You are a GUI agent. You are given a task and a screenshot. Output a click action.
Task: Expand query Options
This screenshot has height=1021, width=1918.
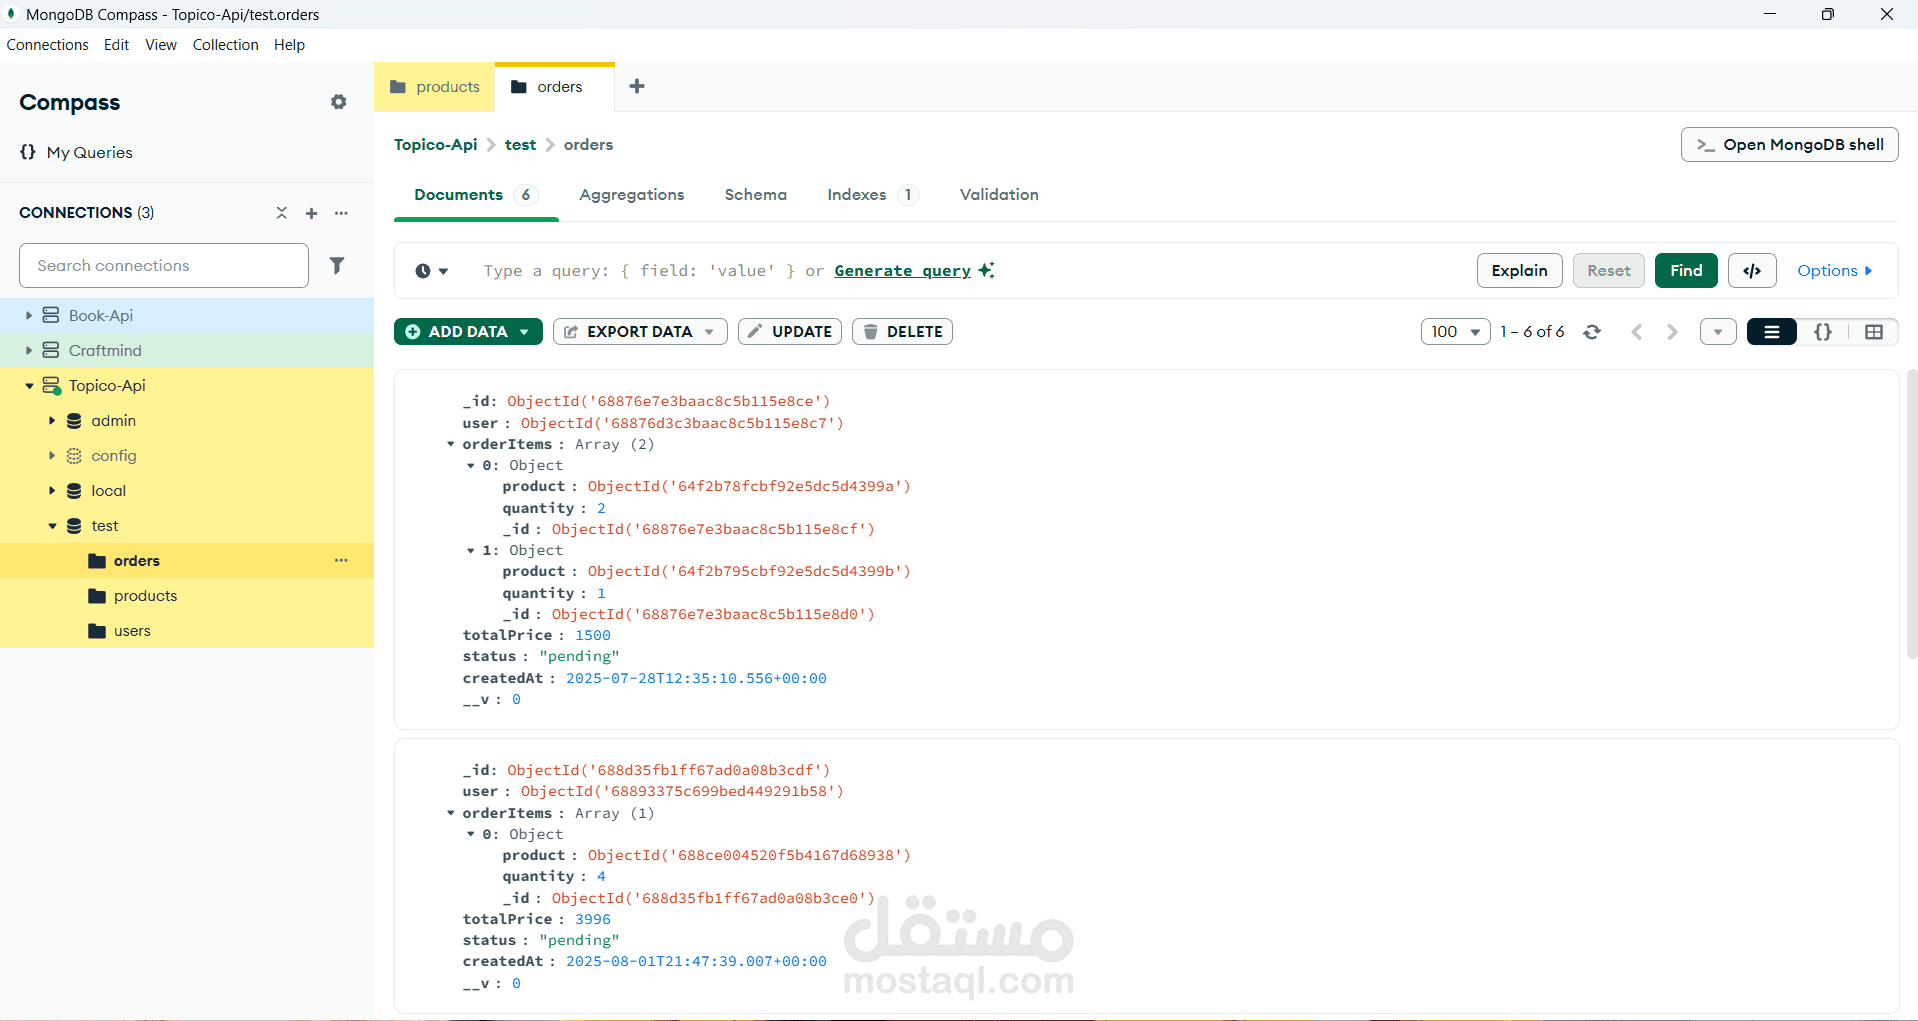tap(1835, 271)
